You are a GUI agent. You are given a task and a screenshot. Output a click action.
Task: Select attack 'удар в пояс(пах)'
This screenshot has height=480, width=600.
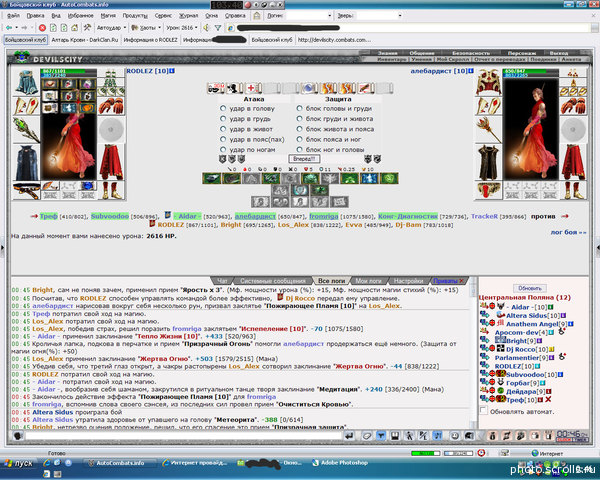[223, 139]
